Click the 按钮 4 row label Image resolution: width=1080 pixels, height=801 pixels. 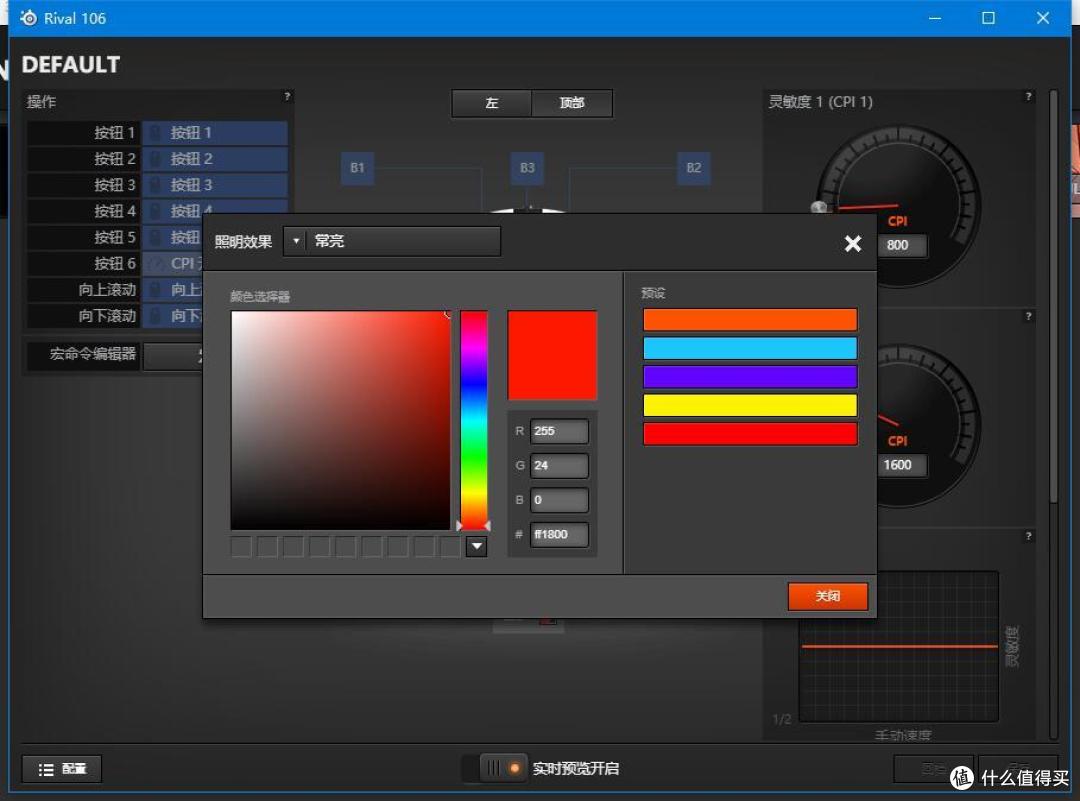click(114, 211)
